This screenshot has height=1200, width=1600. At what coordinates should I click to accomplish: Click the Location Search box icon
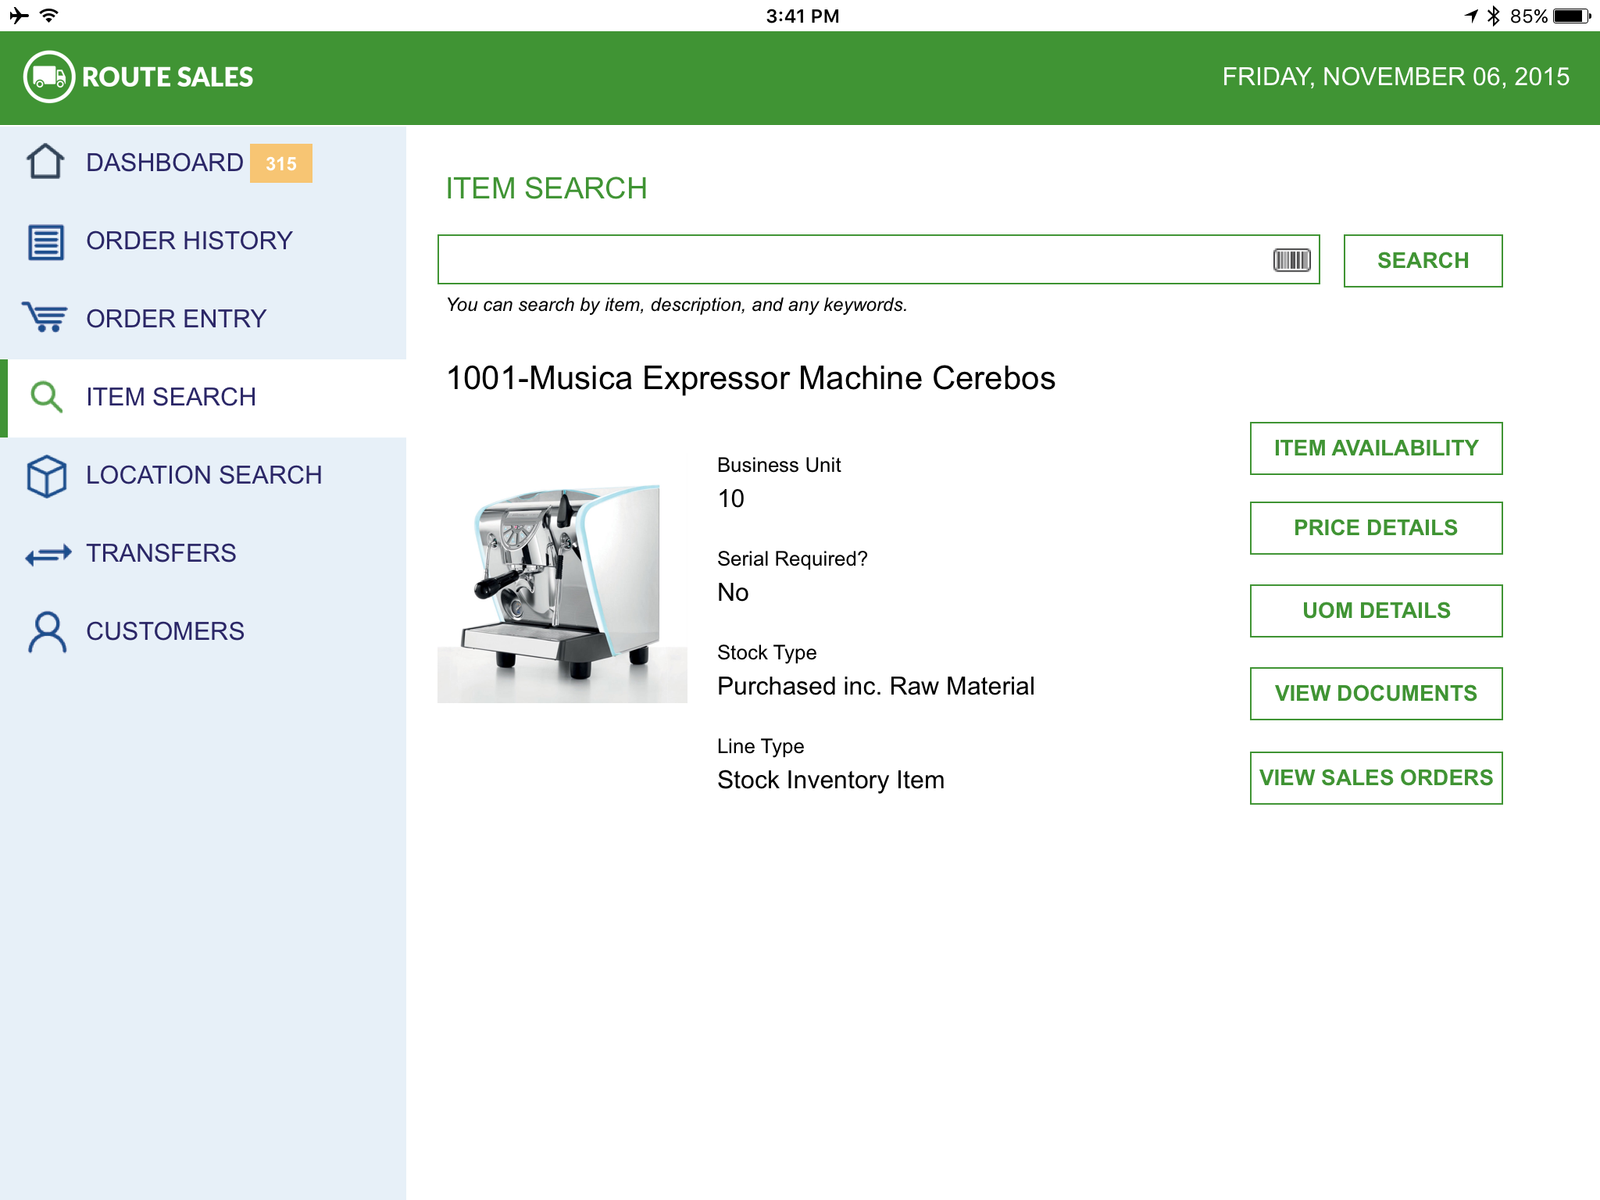point(46,476)
